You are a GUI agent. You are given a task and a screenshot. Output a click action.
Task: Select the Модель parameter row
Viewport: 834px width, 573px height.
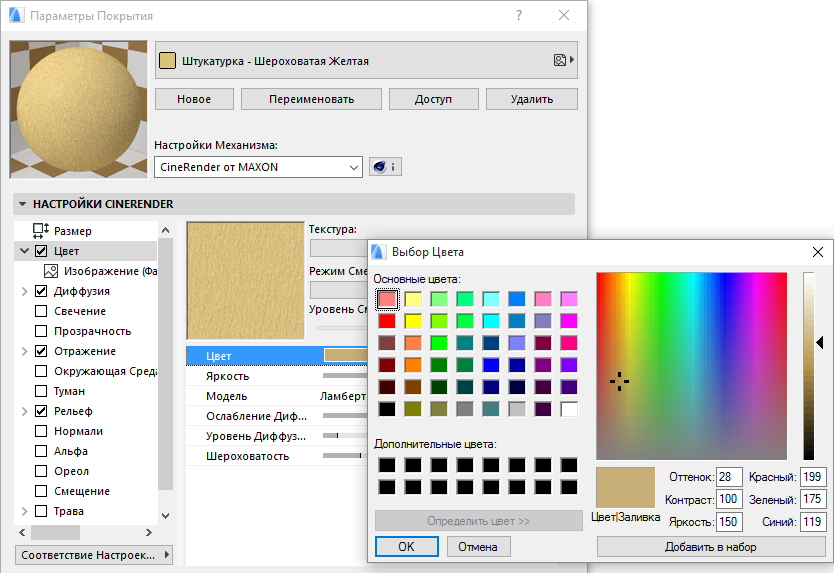(x=277, y=396)
